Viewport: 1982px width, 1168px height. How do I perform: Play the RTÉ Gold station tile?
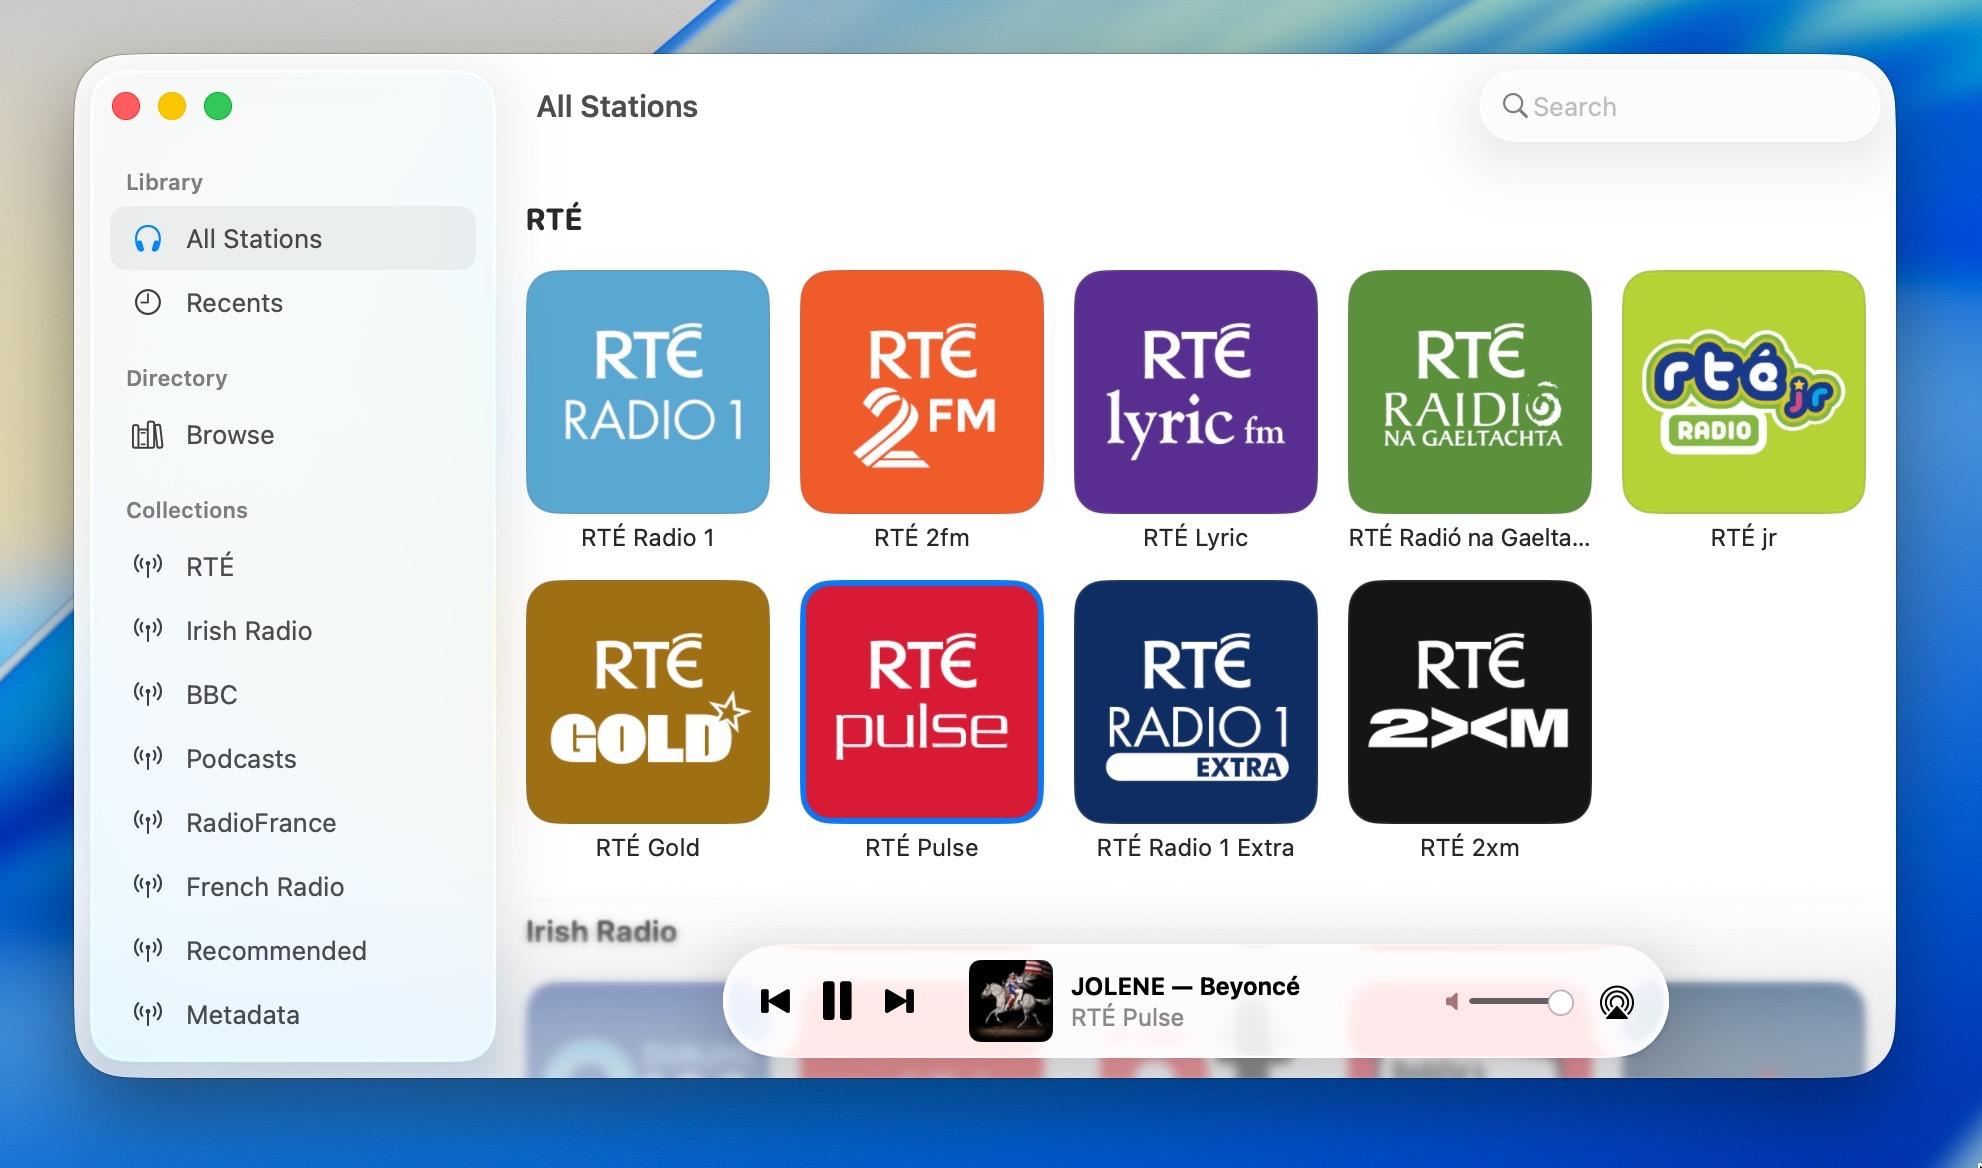tap(648, 702)
